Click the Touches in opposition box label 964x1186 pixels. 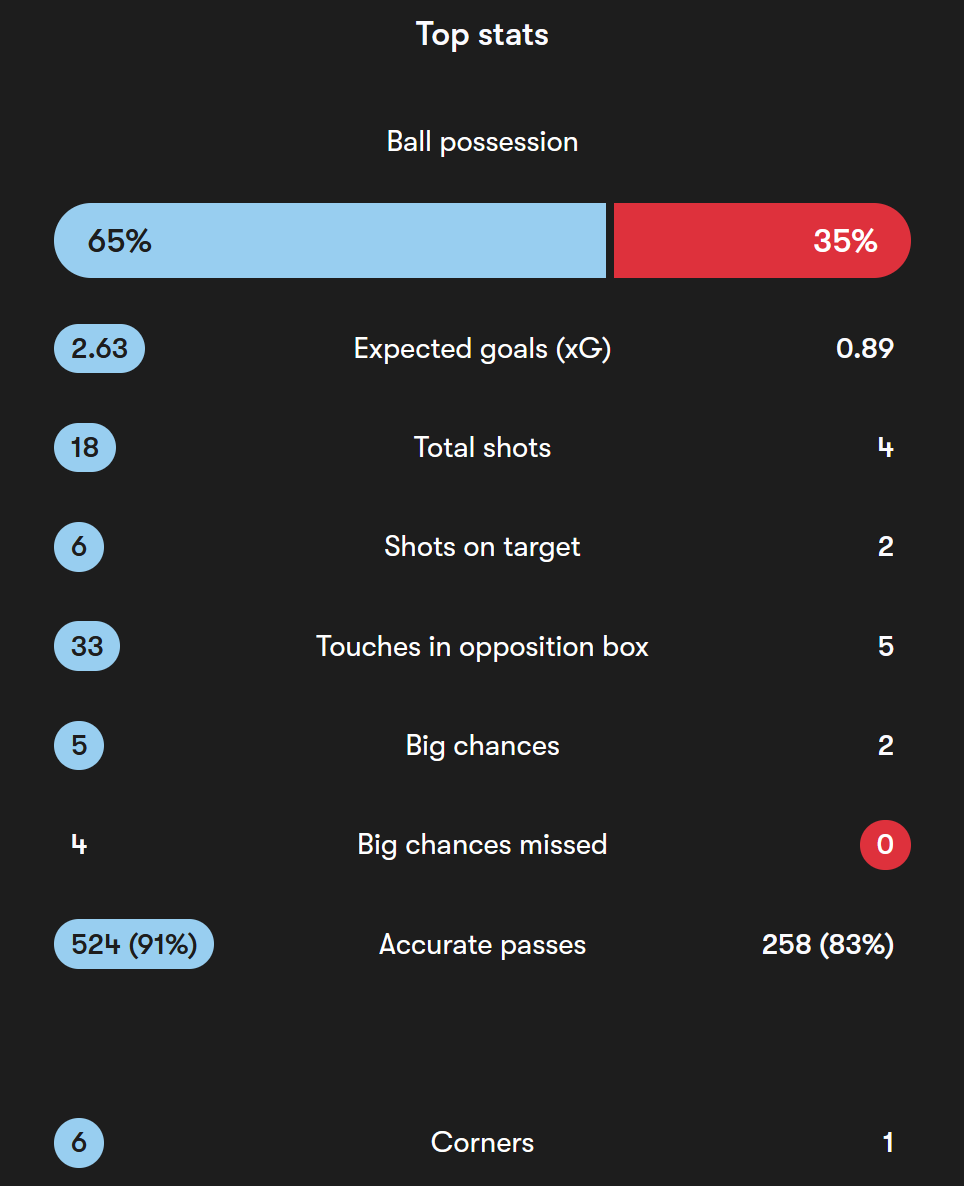[x=482, y=647]
